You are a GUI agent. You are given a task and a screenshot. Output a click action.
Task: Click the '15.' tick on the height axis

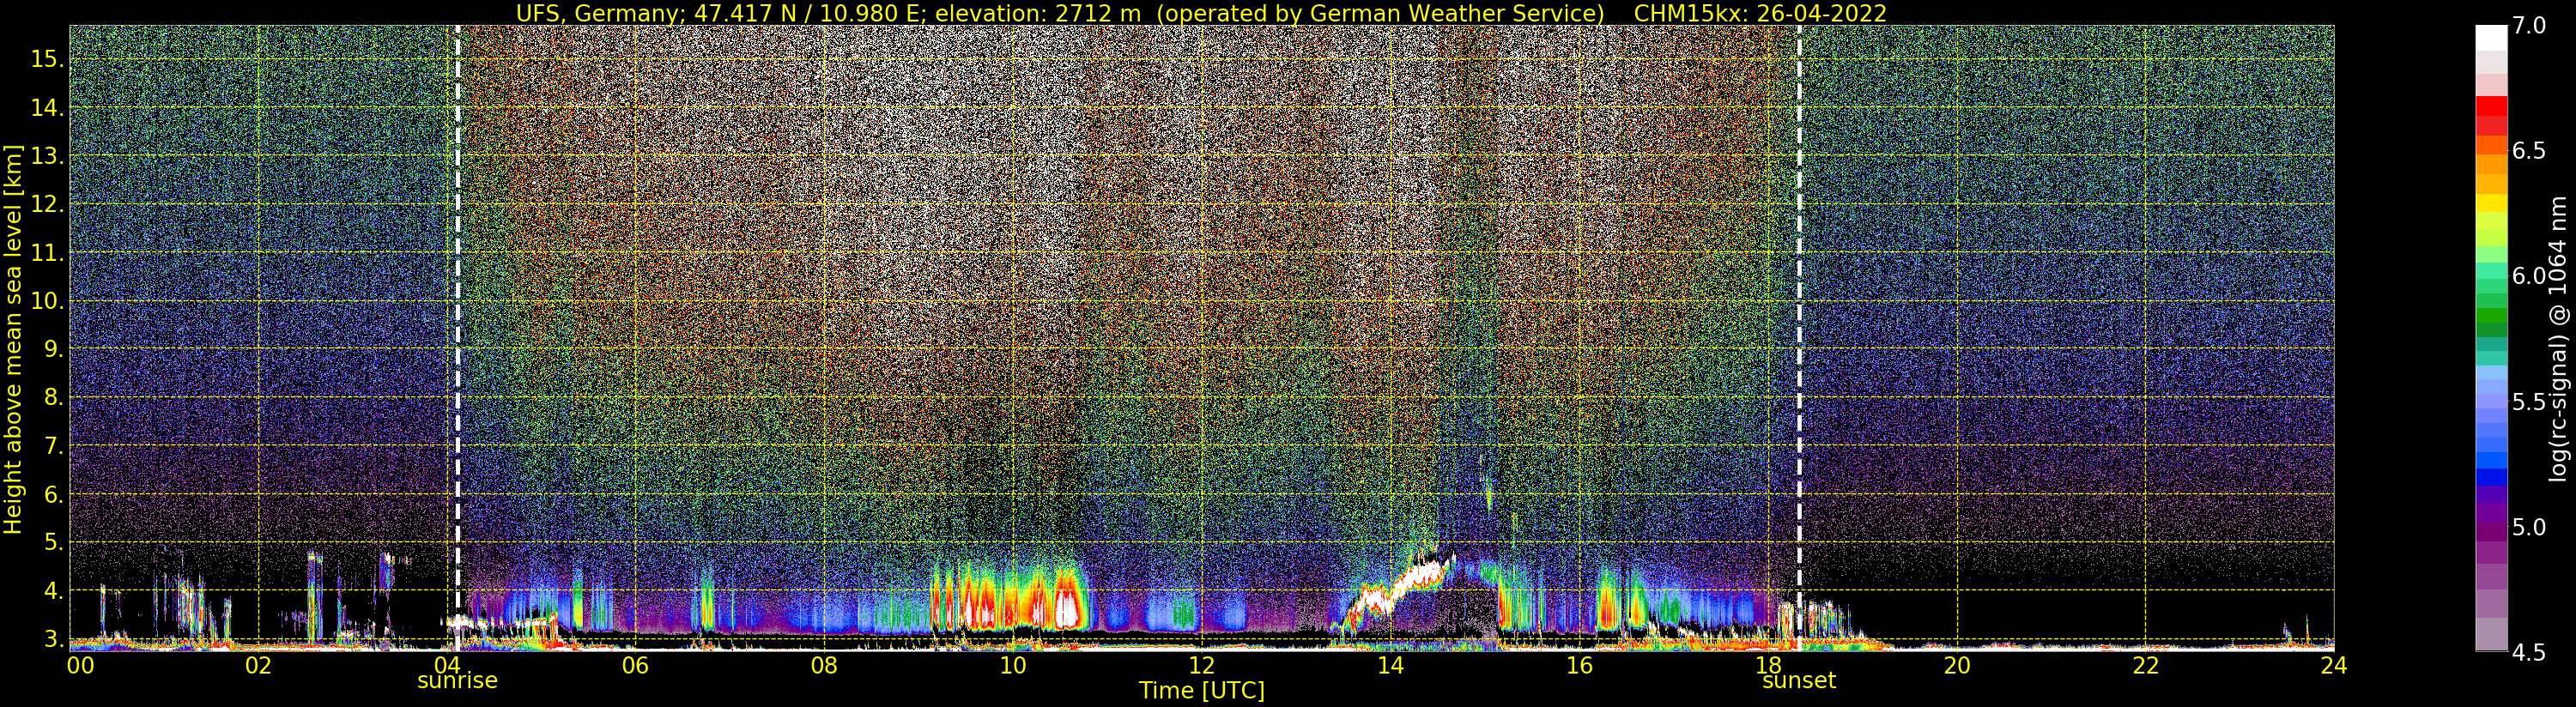[x=46, y=59]
